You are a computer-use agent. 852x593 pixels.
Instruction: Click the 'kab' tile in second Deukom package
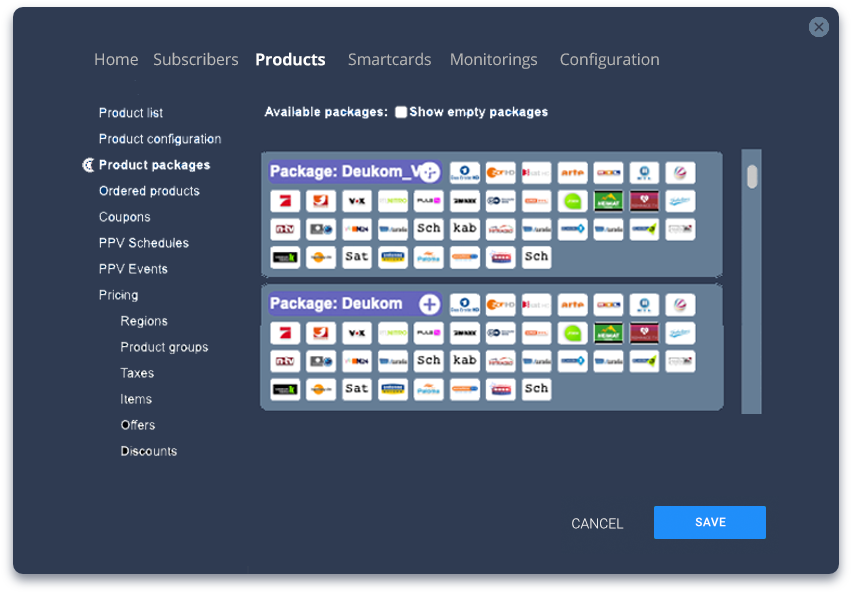[465, 361]
